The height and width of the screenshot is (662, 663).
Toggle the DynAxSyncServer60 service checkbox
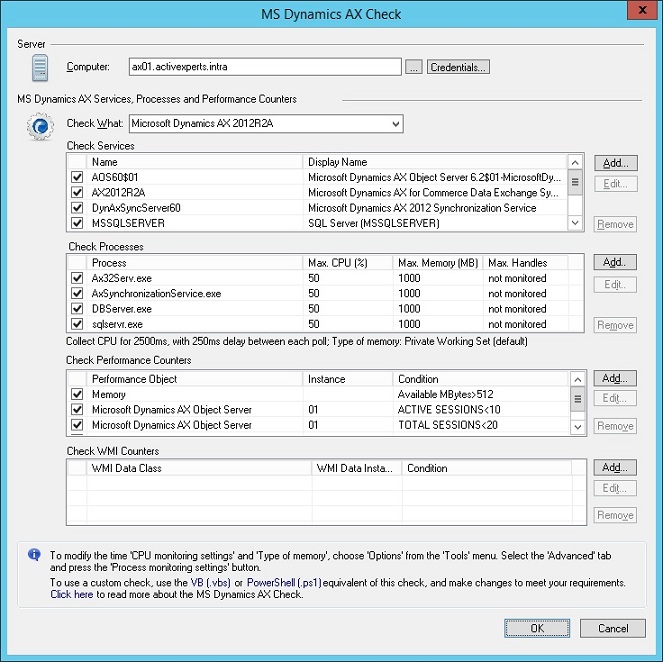(77, 208)
